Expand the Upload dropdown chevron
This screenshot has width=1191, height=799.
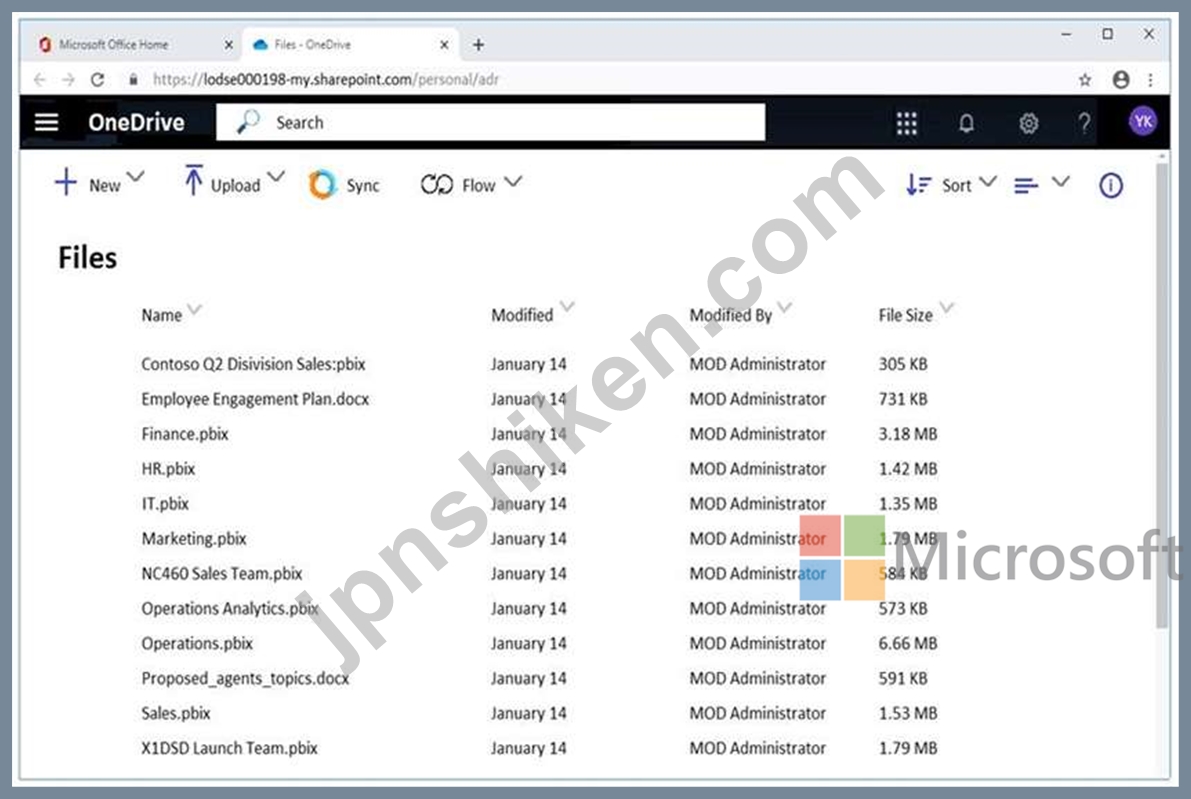click(x=276, y=177)
